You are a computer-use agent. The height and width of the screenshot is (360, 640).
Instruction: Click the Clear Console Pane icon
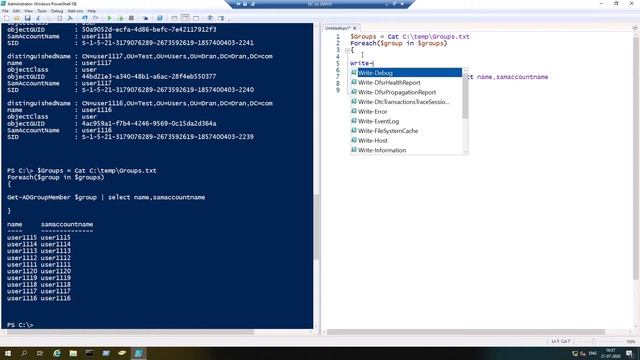point(70,18)
